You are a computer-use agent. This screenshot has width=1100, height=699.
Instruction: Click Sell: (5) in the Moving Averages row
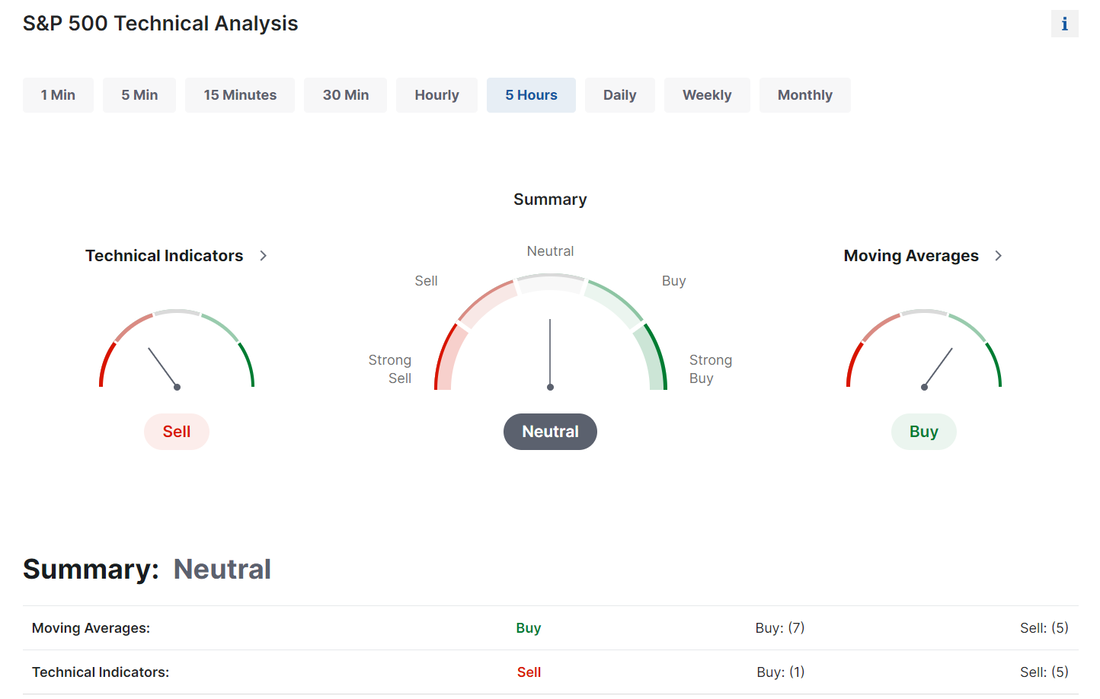1044,628
